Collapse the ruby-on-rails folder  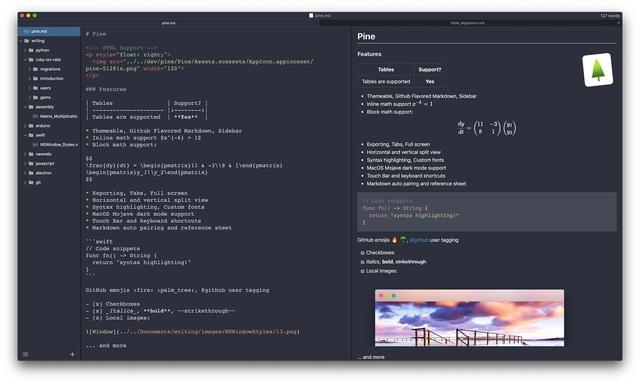(25, 60)
